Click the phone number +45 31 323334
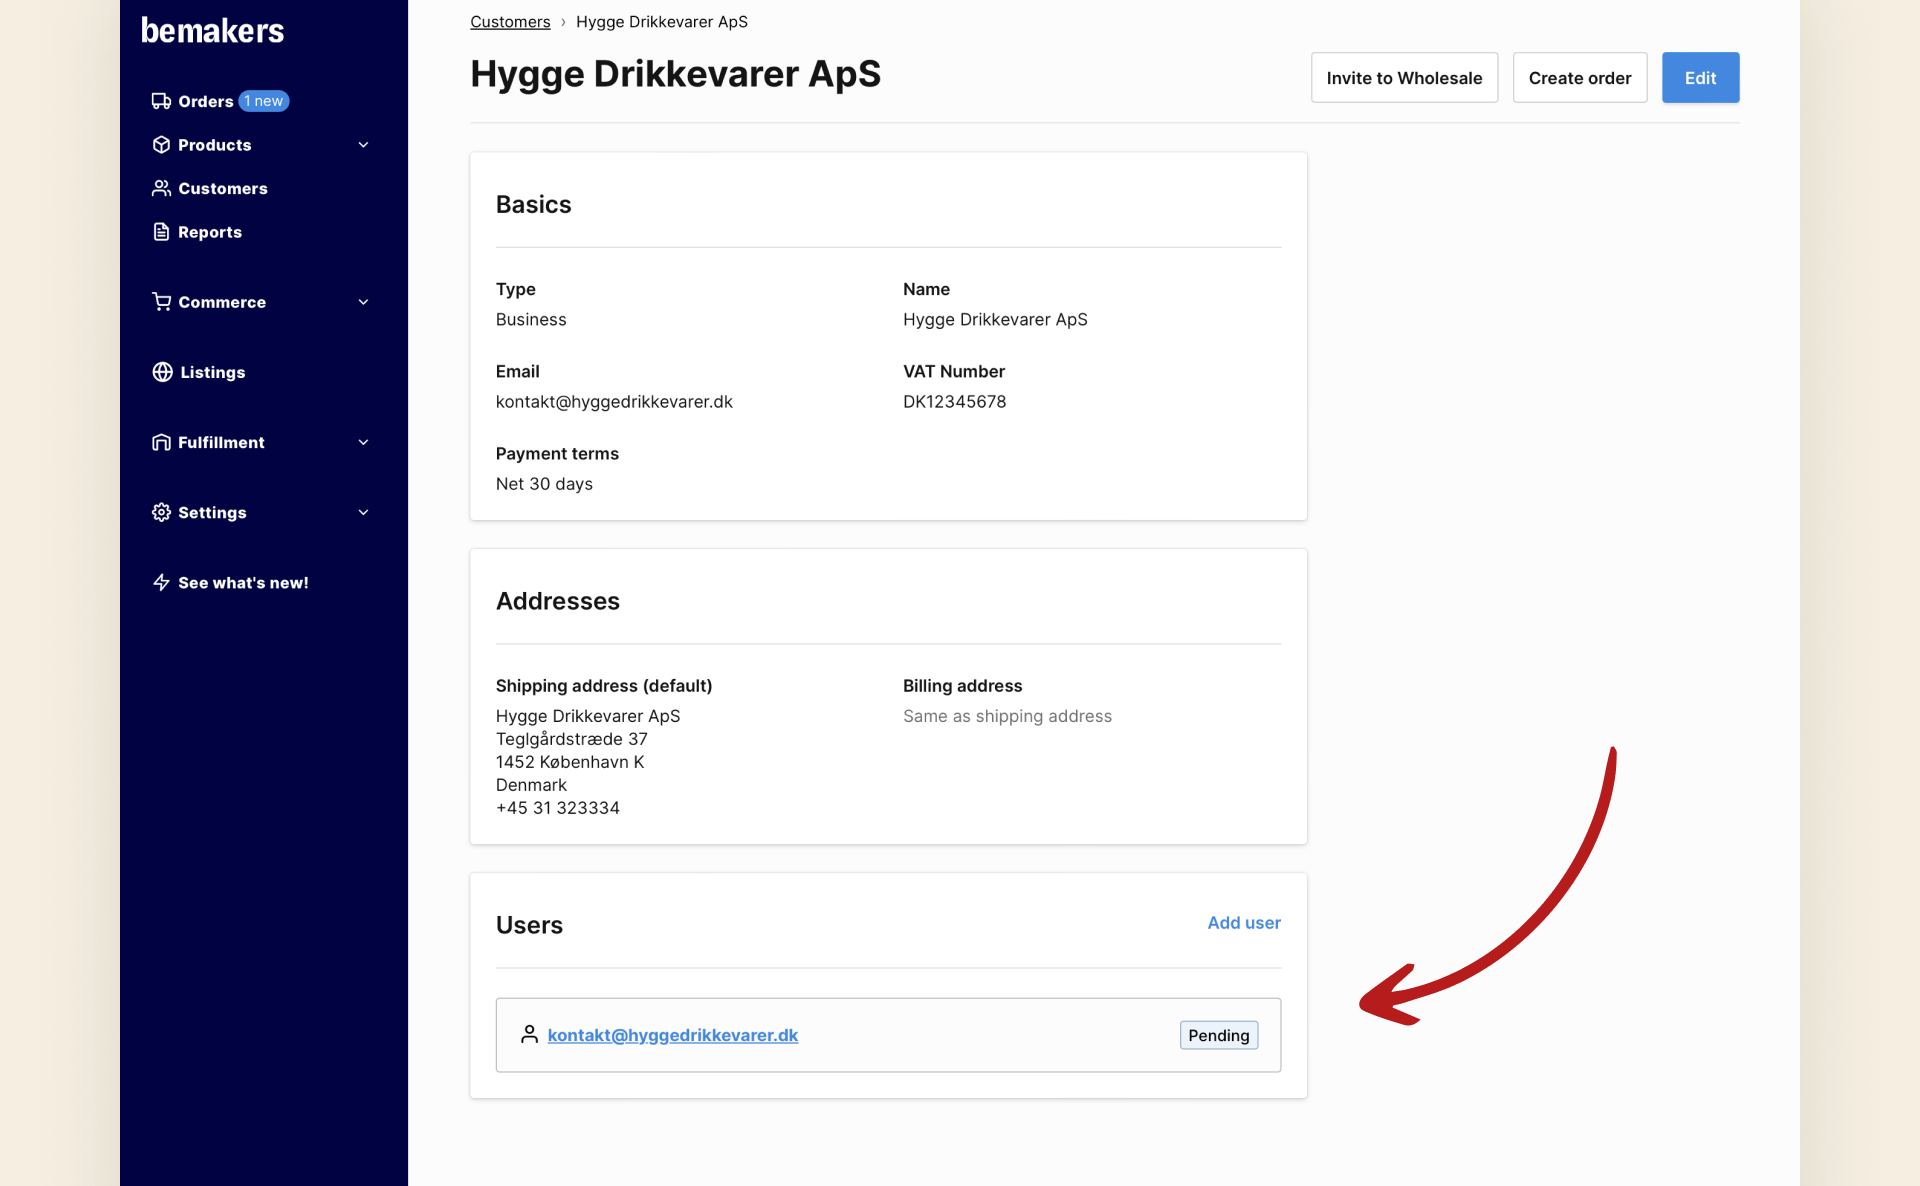The width and height of the screenshot is (1920, 1186). click(558, 808)
